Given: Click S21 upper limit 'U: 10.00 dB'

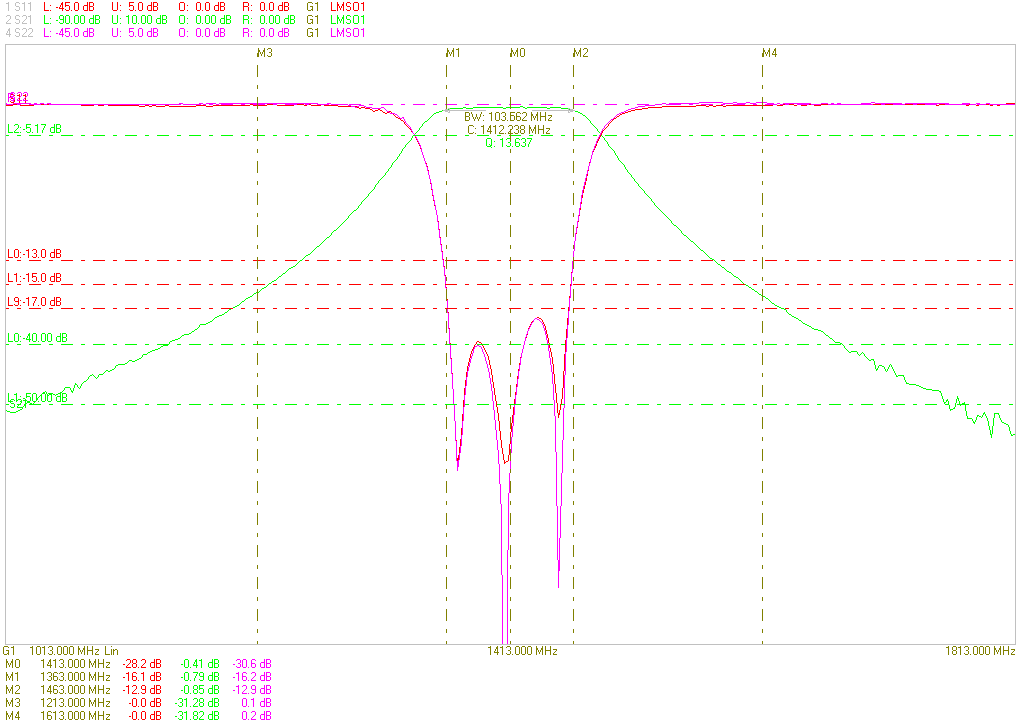Looking at the screenshot, I should [139, 20].
